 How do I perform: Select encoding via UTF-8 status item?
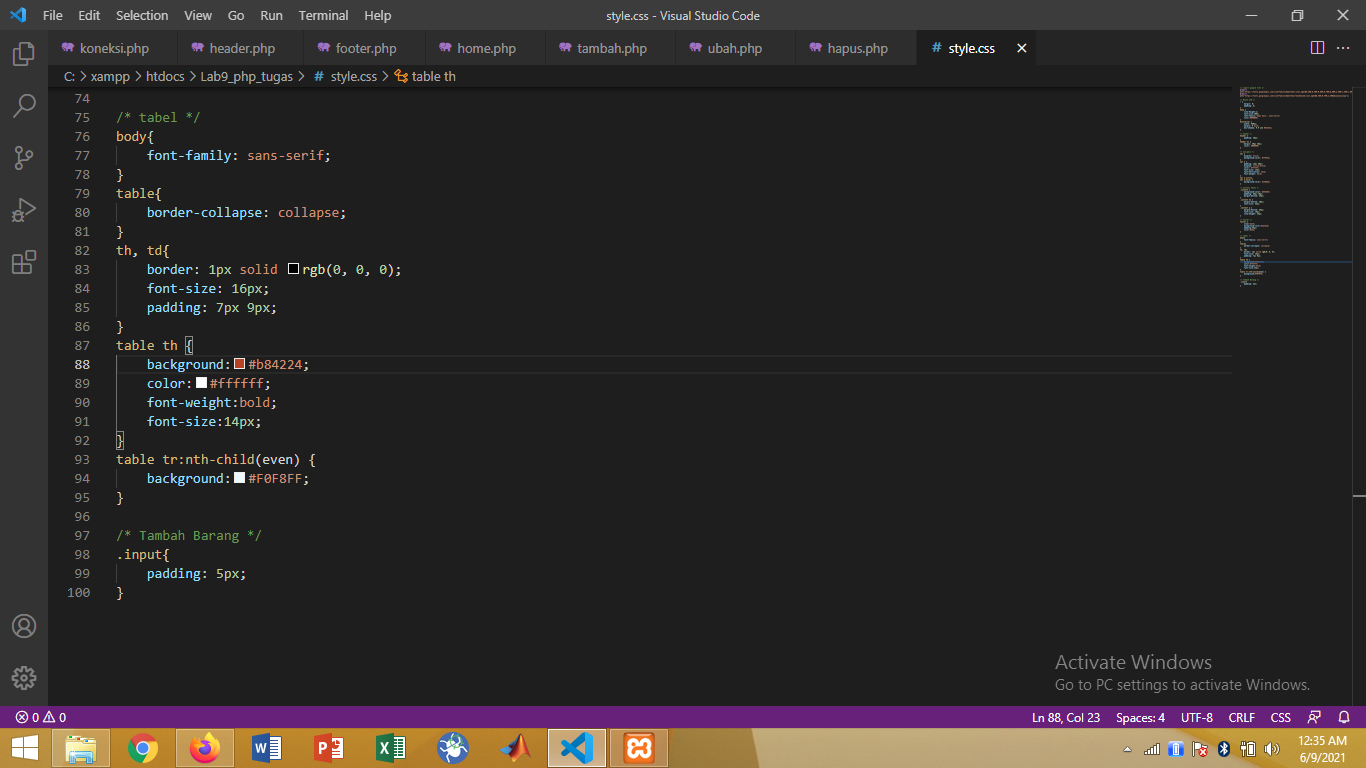tap(1197, 717)
